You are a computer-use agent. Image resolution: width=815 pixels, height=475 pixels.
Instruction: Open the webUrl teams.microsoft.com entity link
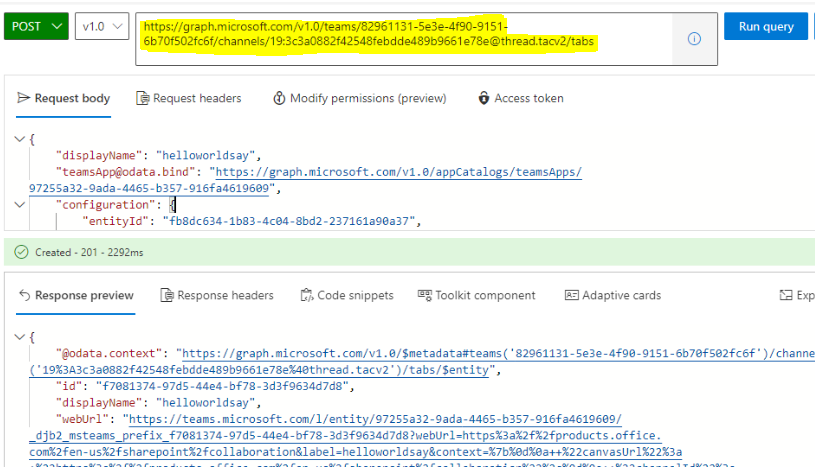[x=375, y=419]
